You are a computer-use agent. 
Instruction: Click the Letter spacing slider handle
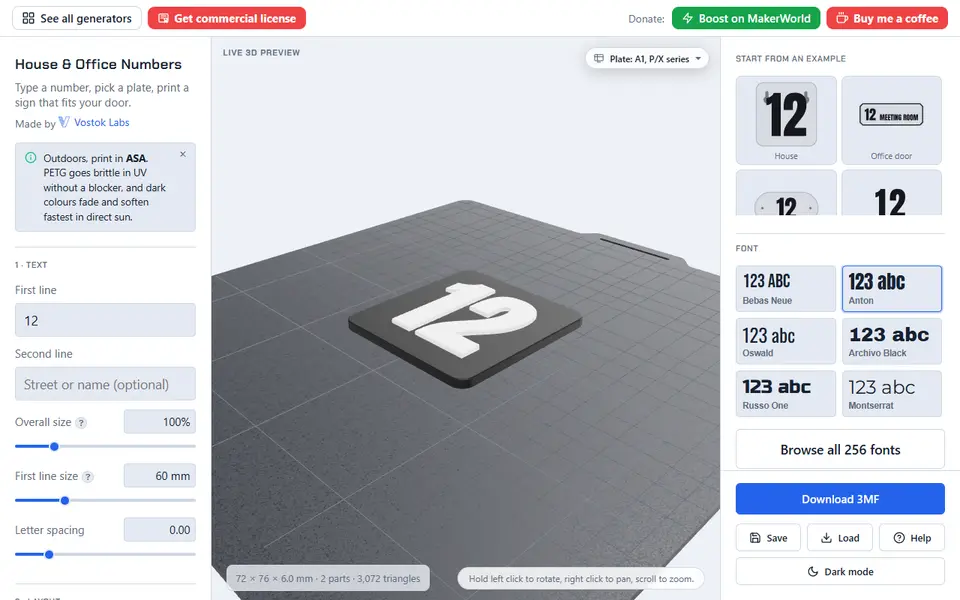[49, 554]
